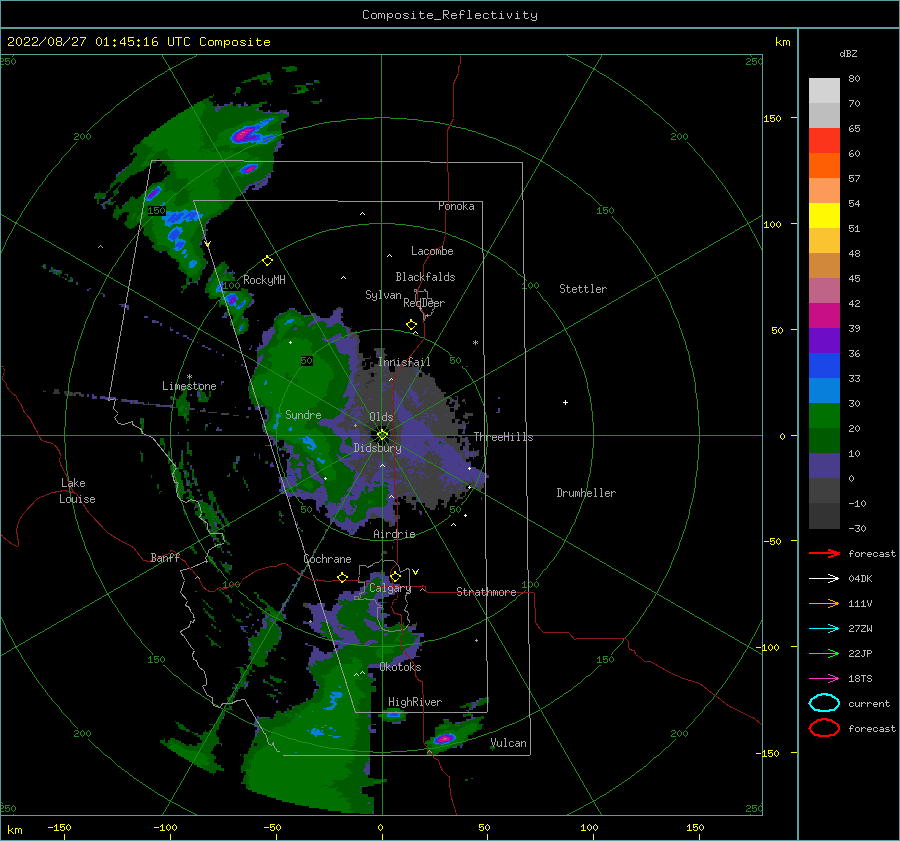Click the yellow diamond marker below Cochrane

(x=342, y=577)
